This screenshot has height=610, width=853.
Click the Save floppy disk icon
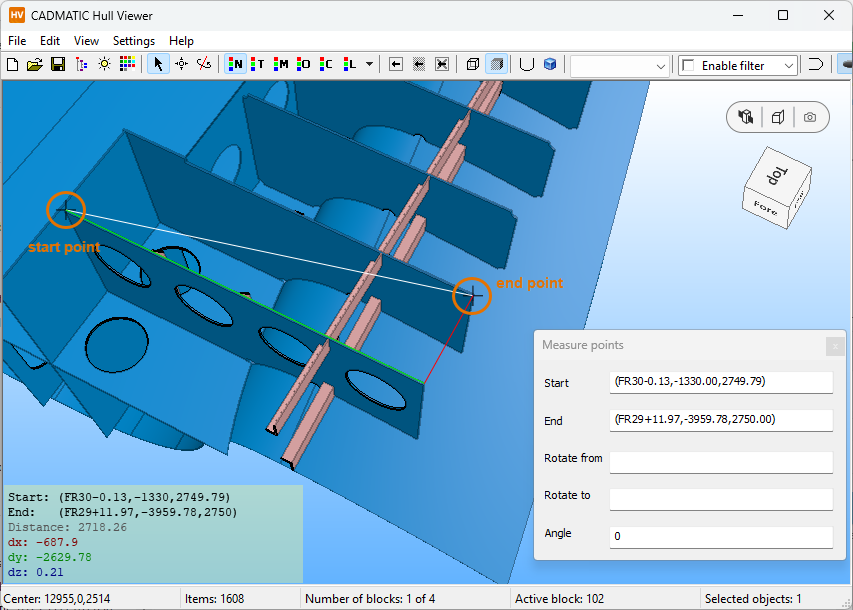[x=57, y=64]
